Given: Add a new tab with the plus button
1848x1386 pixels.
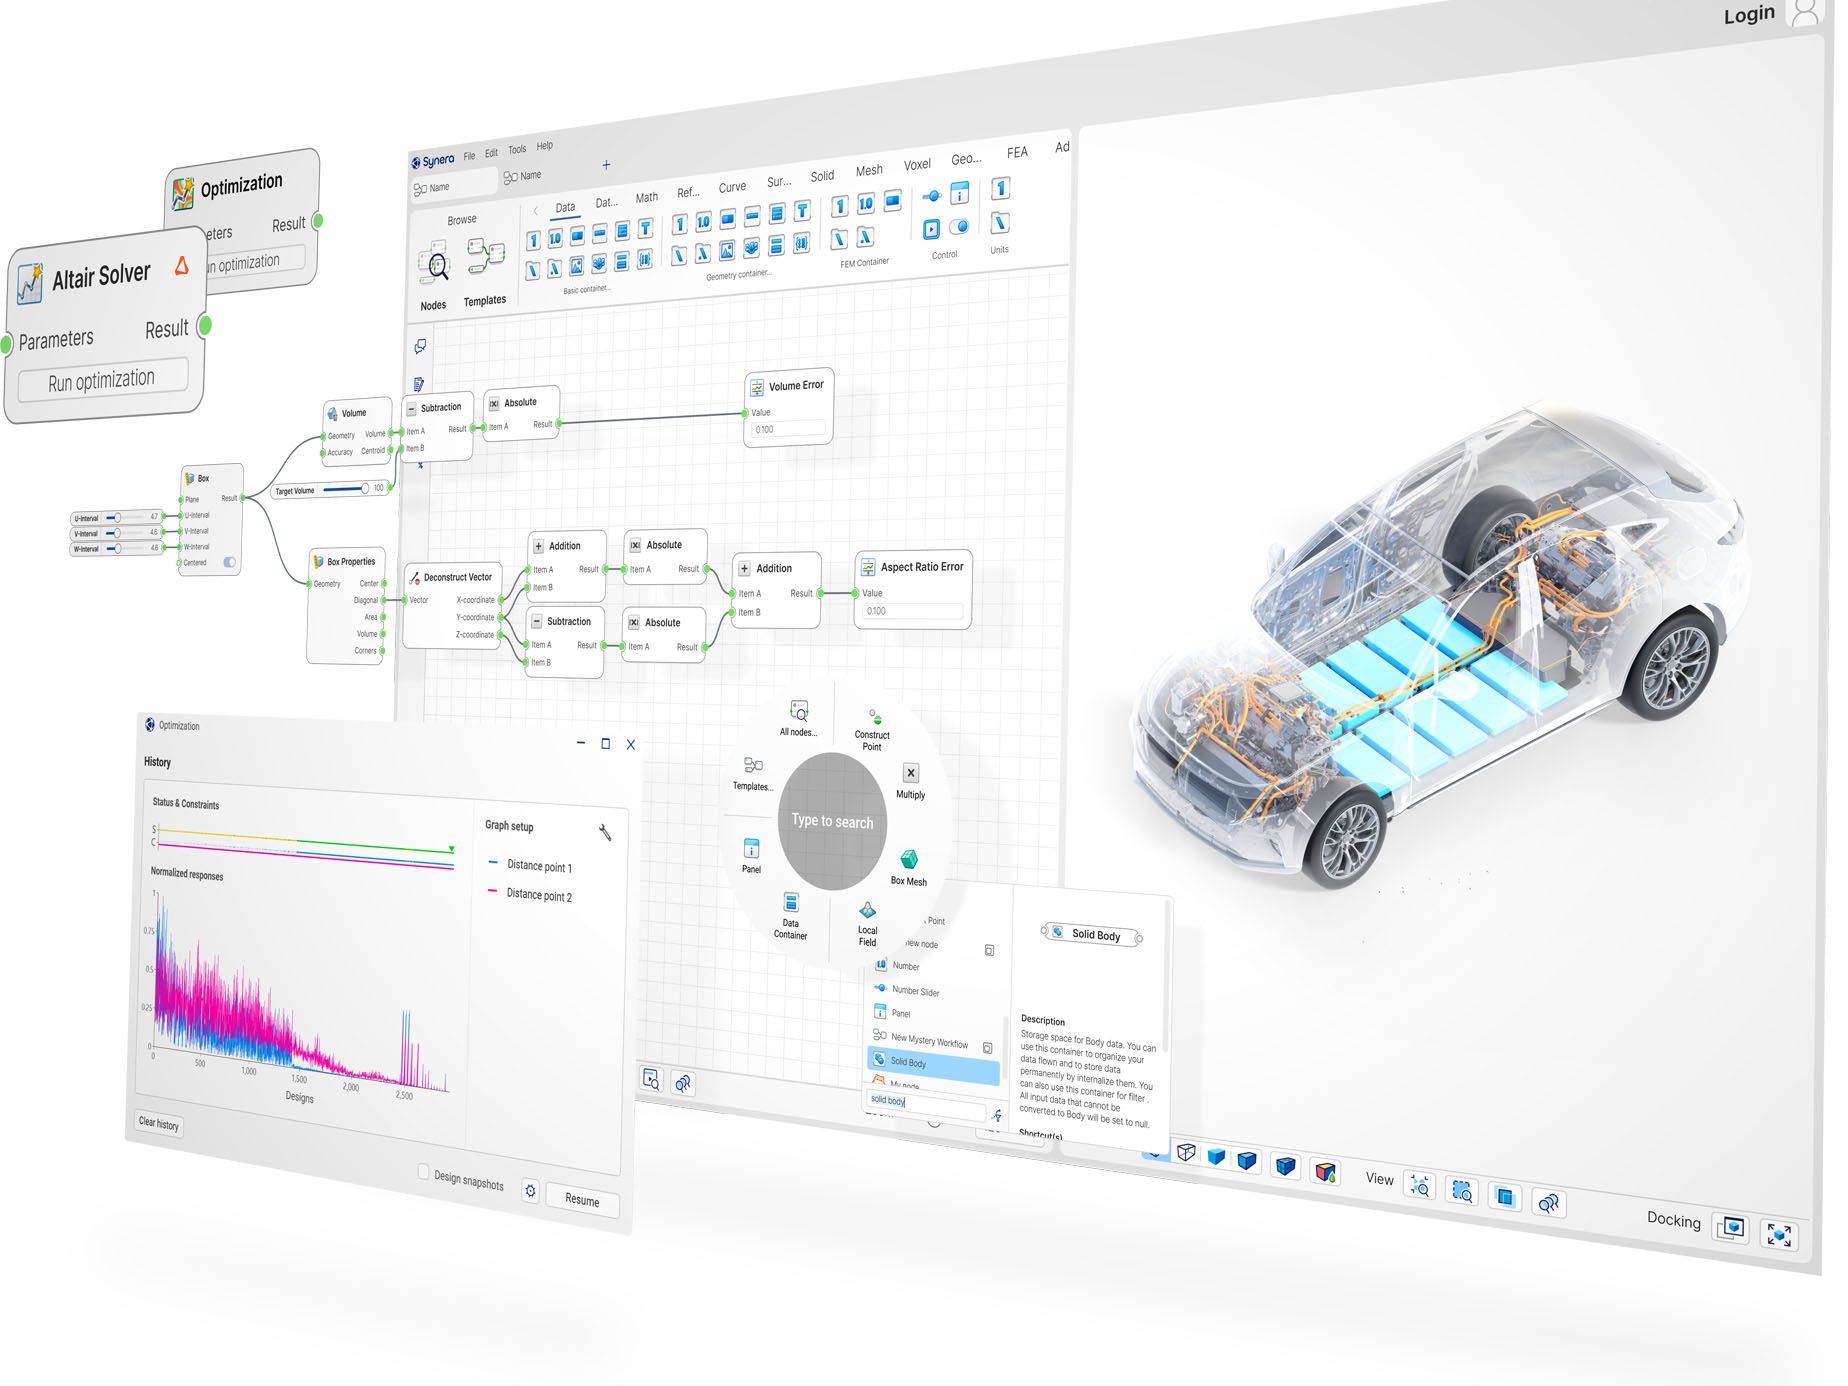Looking at the screenshot, I should 606,165.
